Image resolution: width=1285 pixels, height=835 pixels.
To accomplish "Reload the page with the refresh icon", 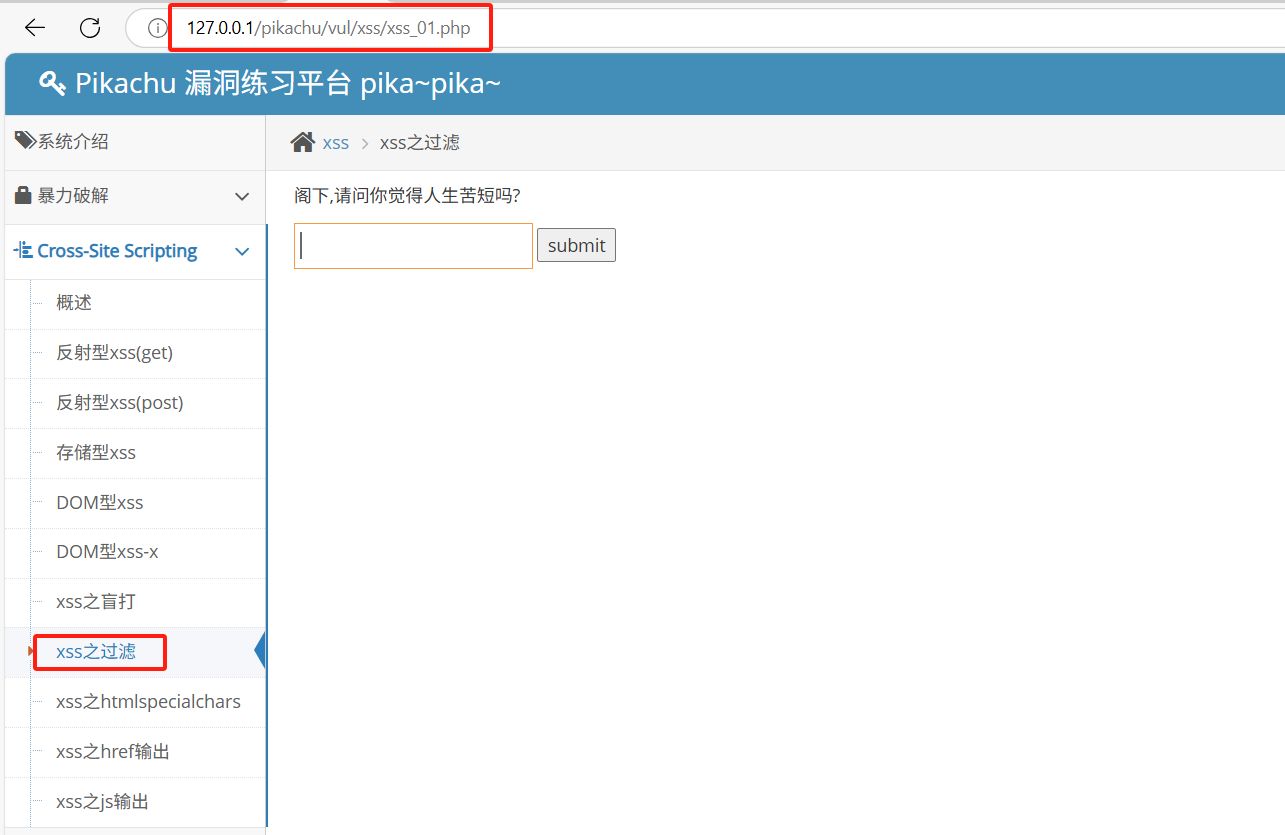I will (90, 28).
